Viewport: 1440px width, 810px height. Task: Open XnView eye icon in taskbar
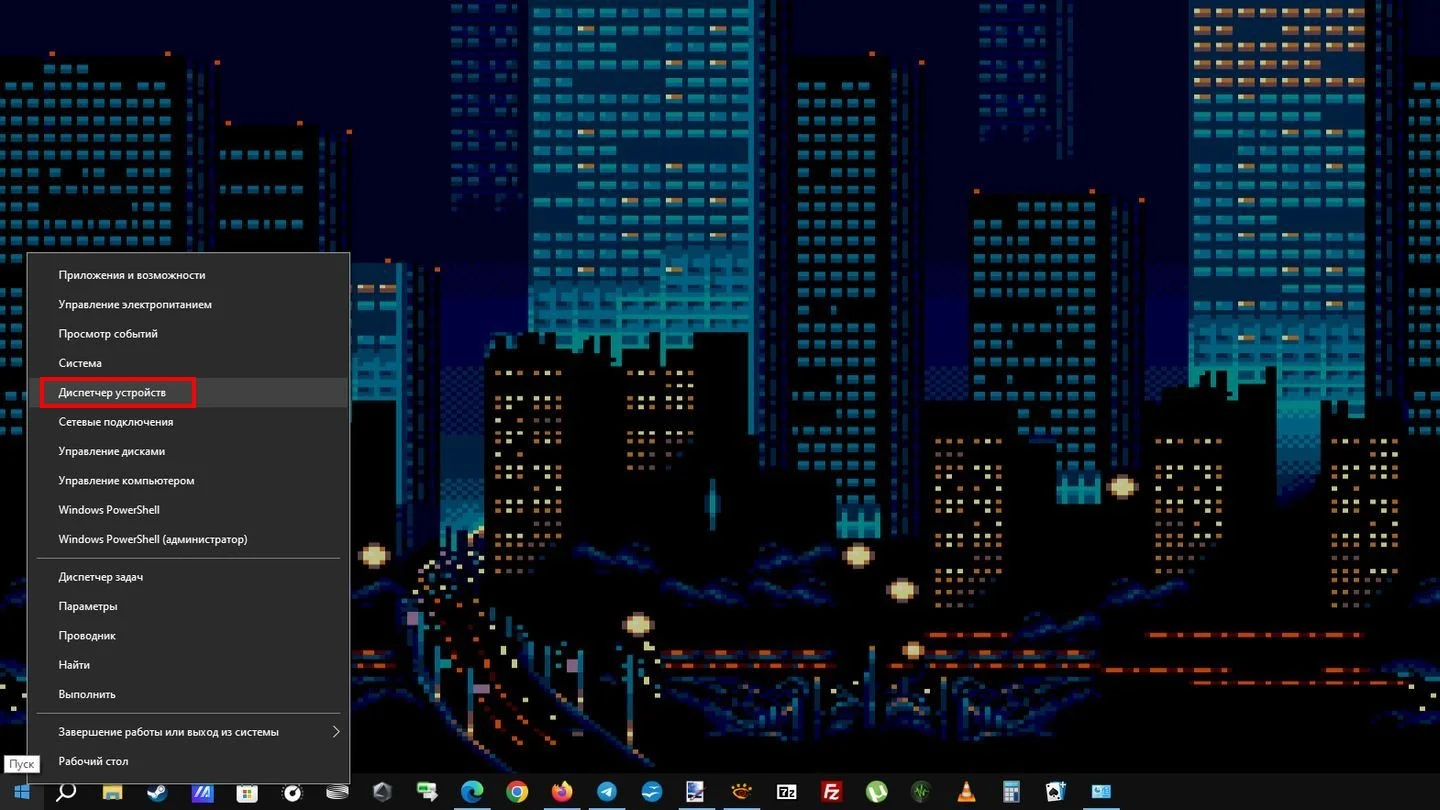tap(742, 792)
